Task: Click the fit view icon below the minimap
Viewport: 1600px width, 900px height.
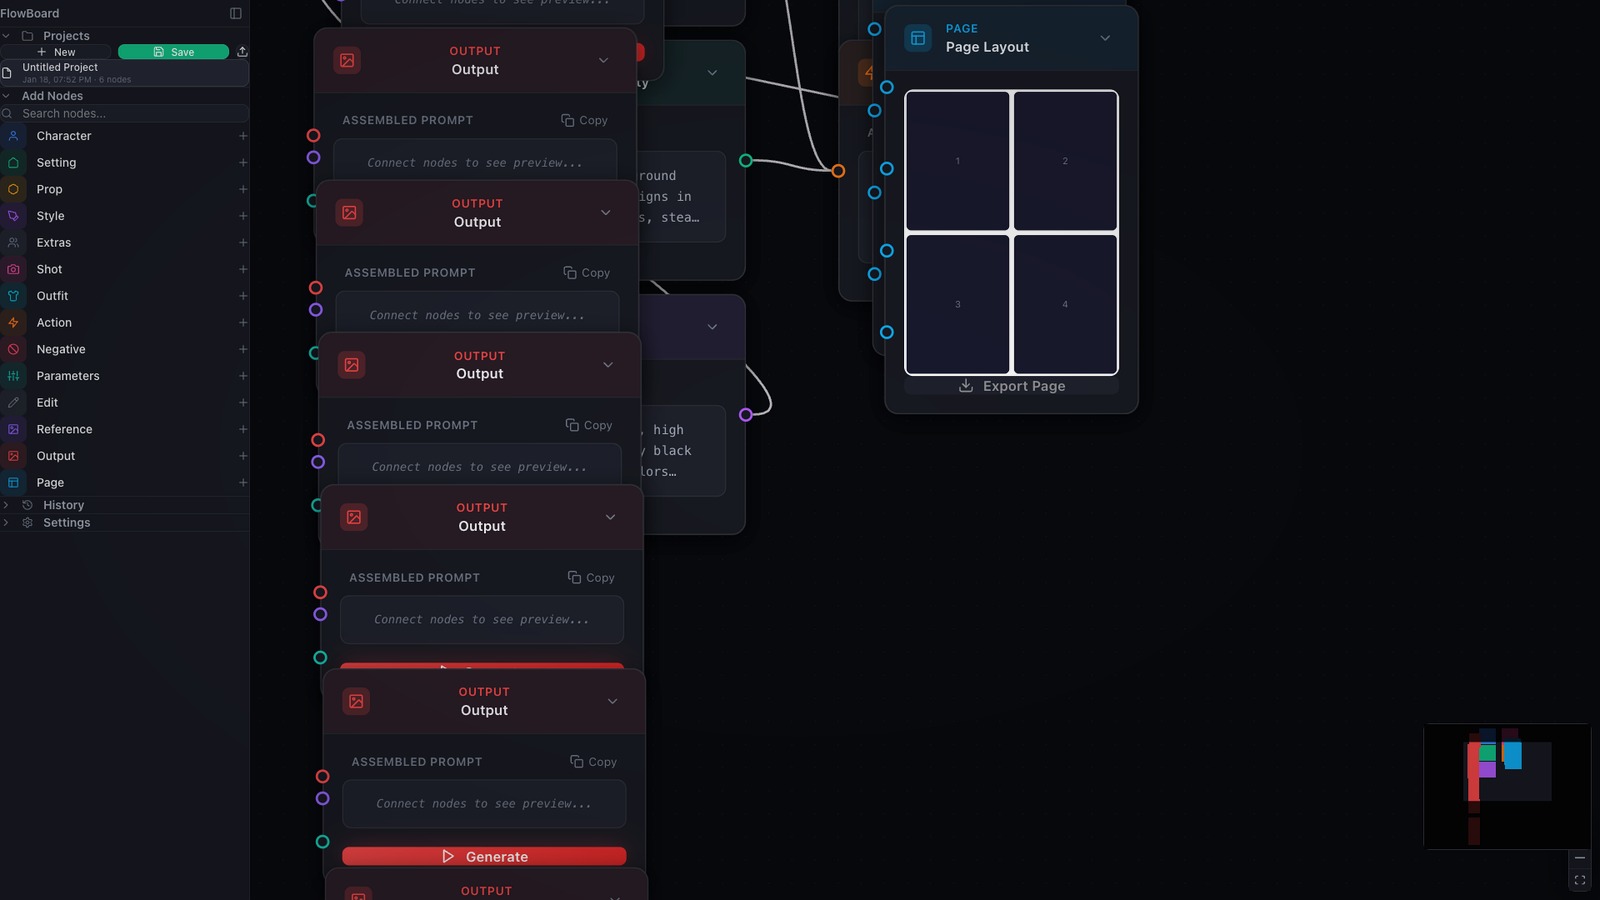Action: pos(1580,880)
